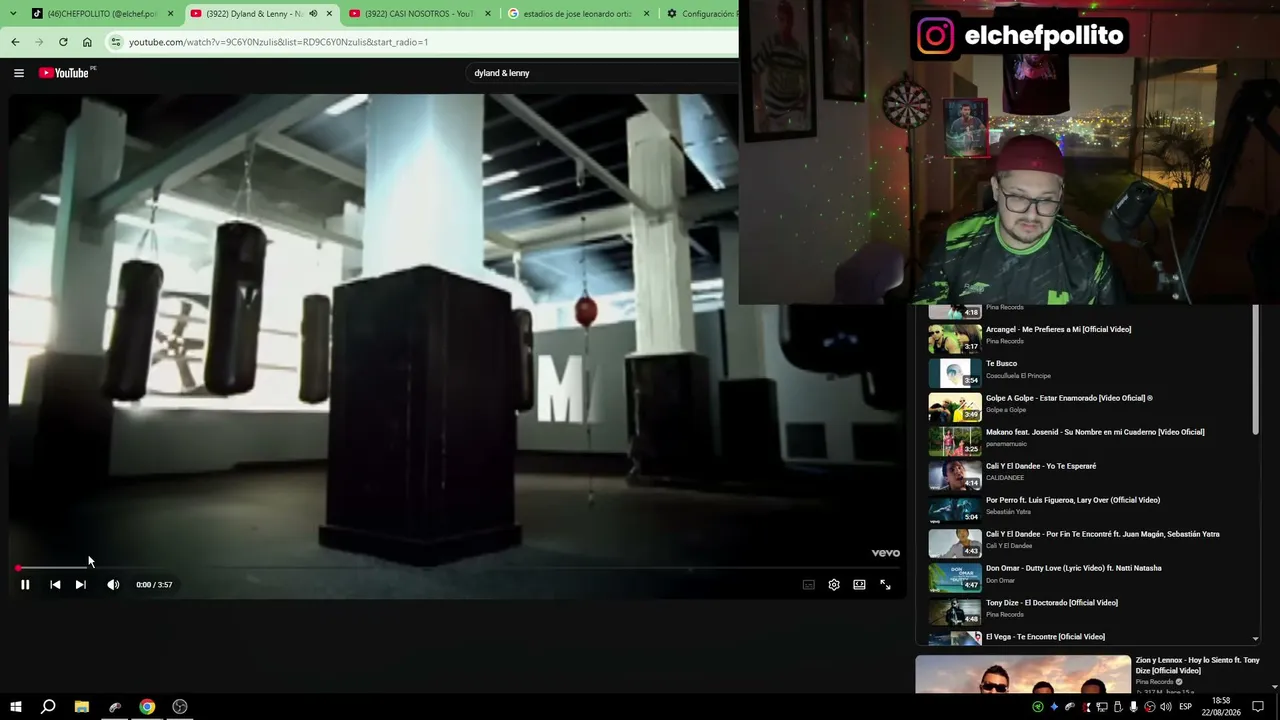Go forward in Chrome
1280x720 pixels.
tap(39, 42)
